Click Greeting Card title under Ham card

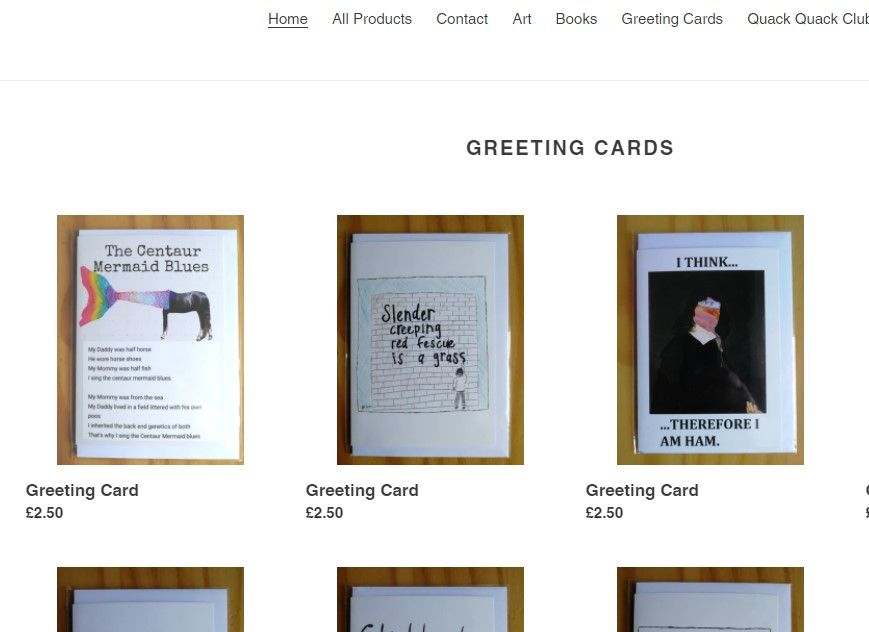click(642, 490)
